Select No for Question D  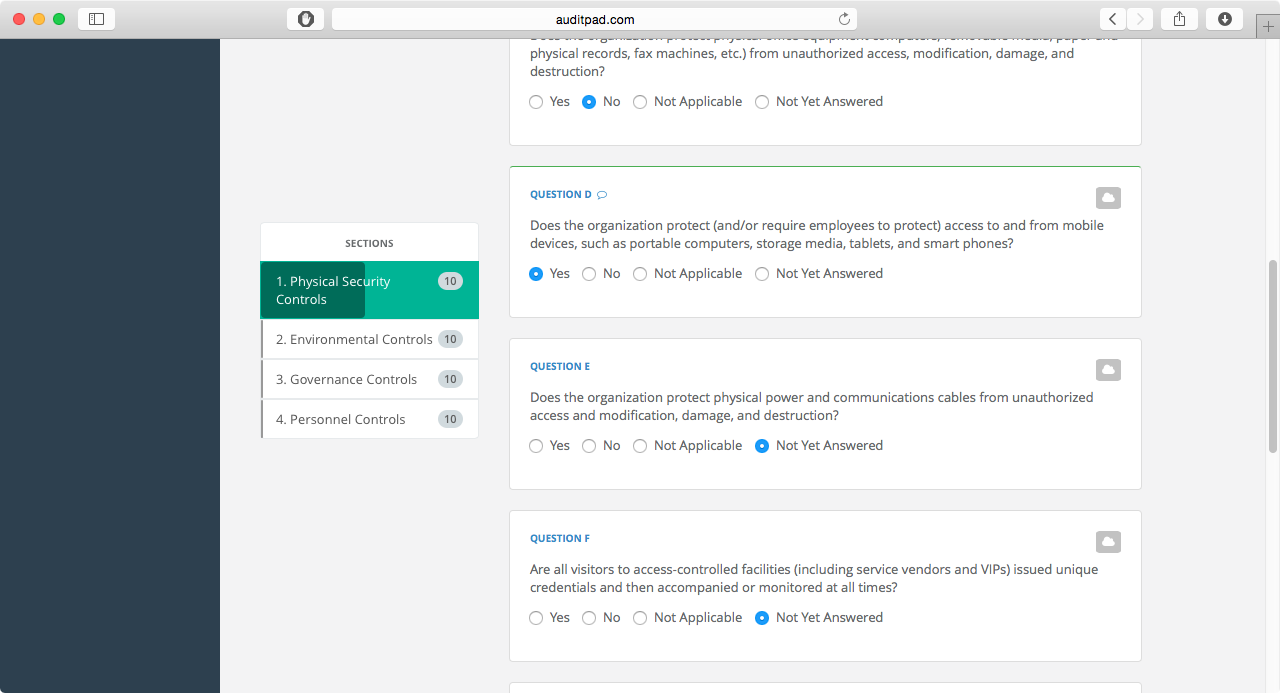click(x=589, y=274)
